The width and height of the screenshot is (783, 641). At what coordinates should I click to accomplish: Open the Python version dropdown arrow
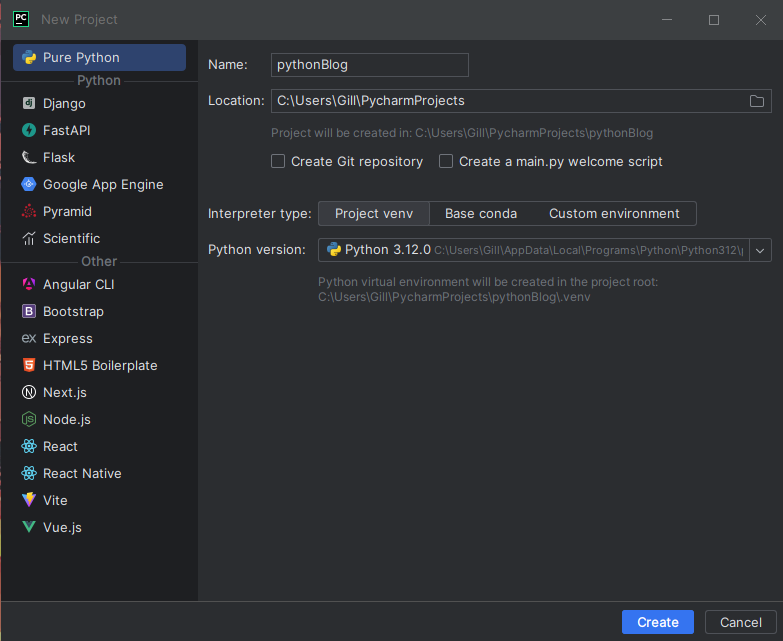pyautogui.click(x=760, y=250)
